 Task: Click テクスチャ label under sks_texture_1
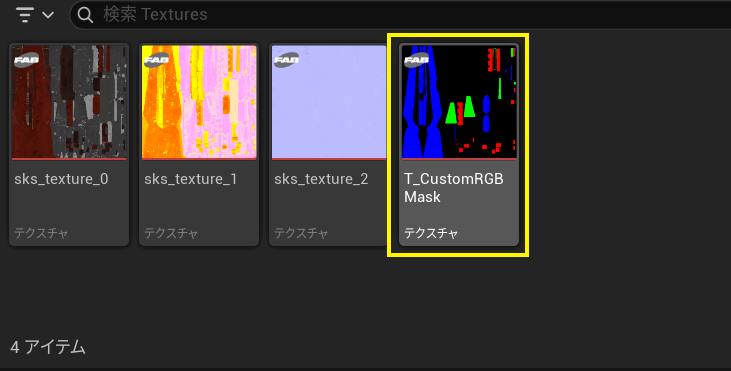pos(171,233)
